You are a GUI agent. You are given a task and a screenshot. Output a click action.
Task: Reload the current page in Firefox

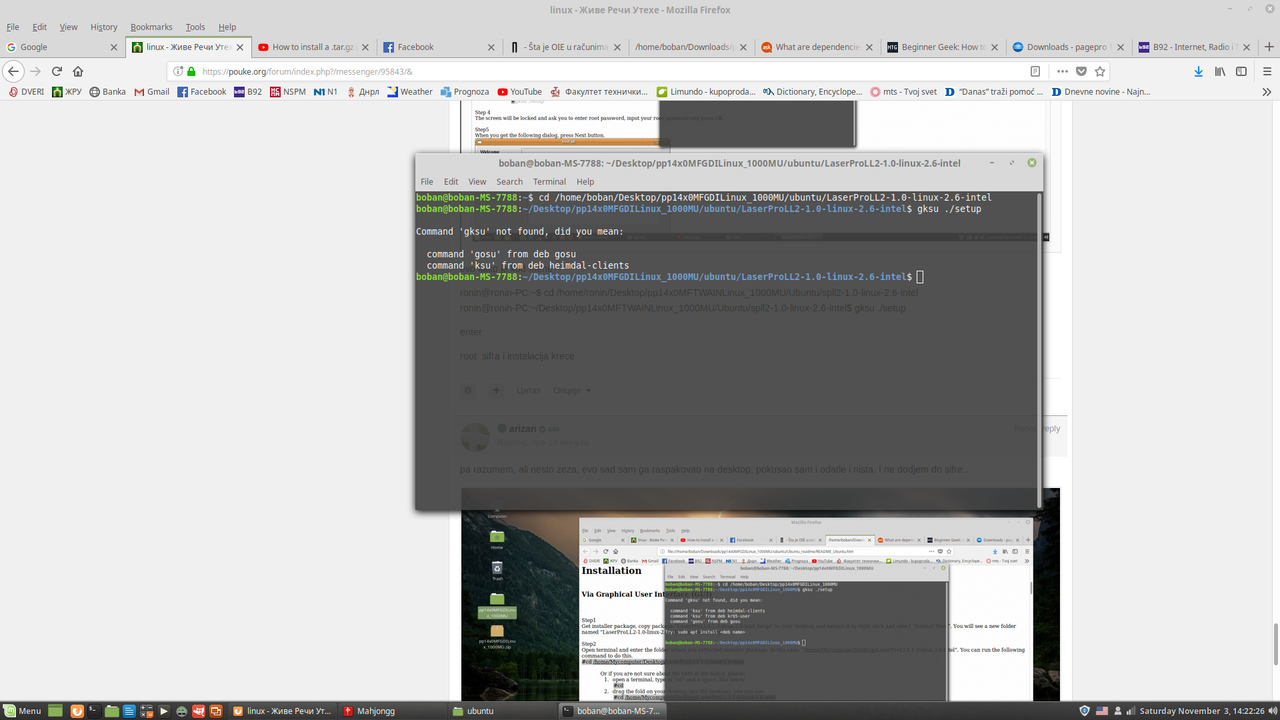(x=56, y=71)
